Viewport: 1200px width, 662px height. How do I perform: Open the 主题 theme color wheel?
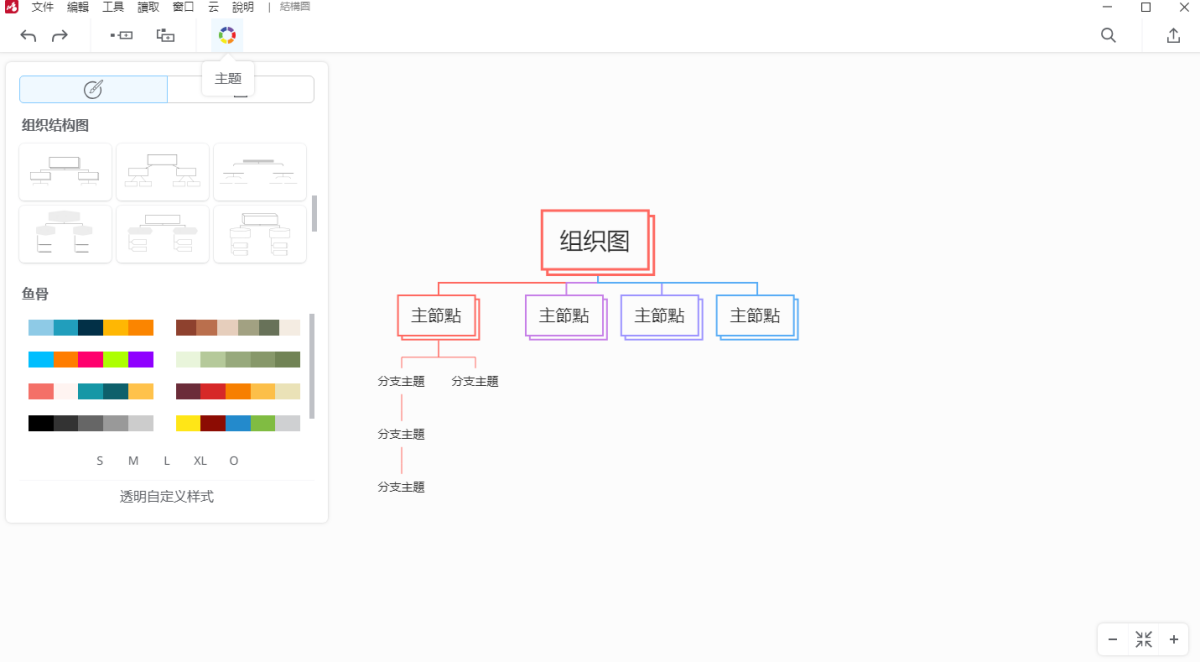227,35
